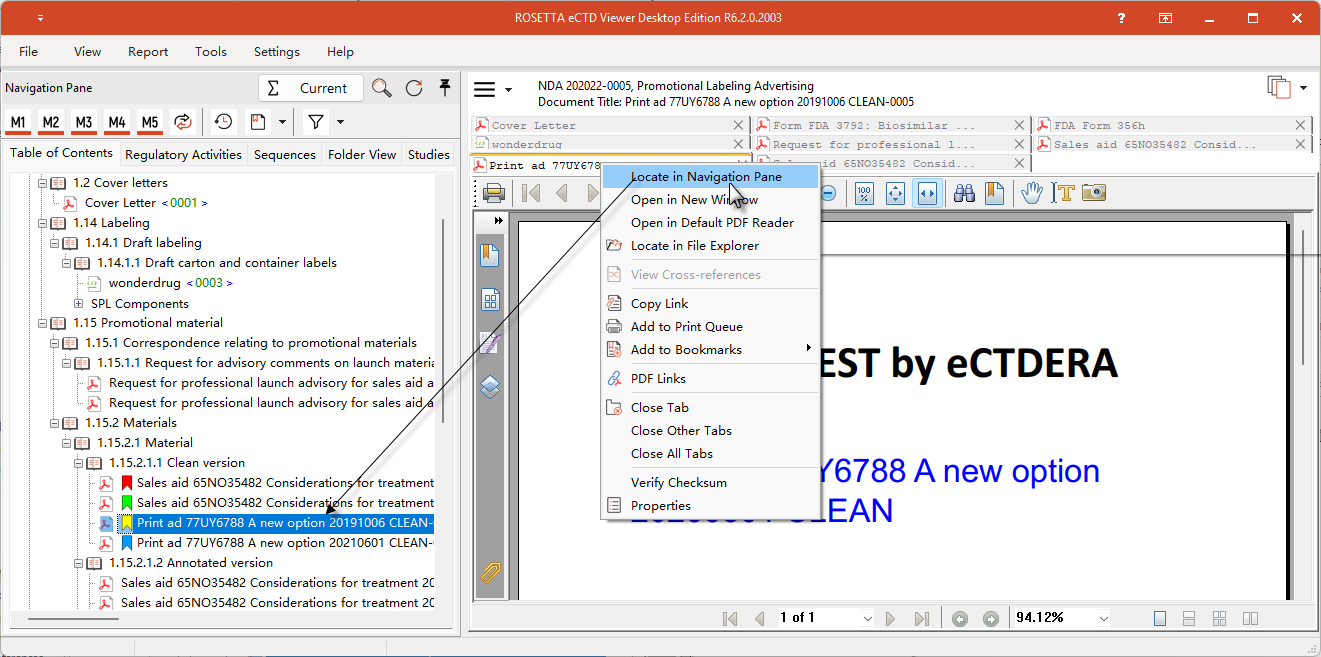The image size is (1321, 657).
Task: Click the filter funnel icon
Action: point(315,122)
